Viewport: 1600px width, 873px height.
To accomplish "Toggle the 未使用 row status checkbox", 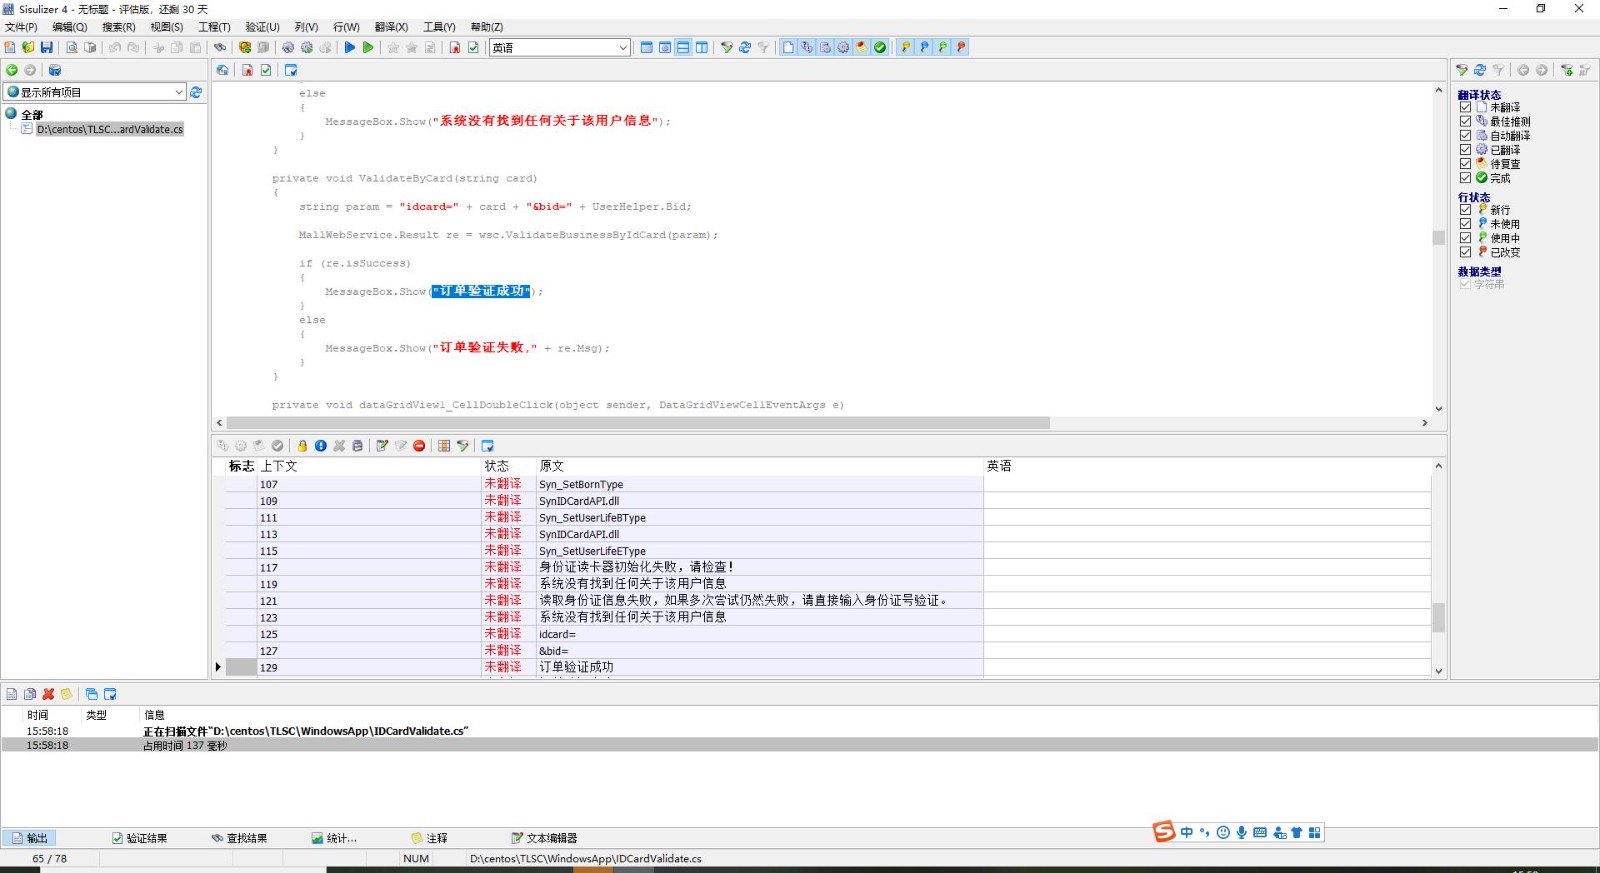I will pos(1465,224).
